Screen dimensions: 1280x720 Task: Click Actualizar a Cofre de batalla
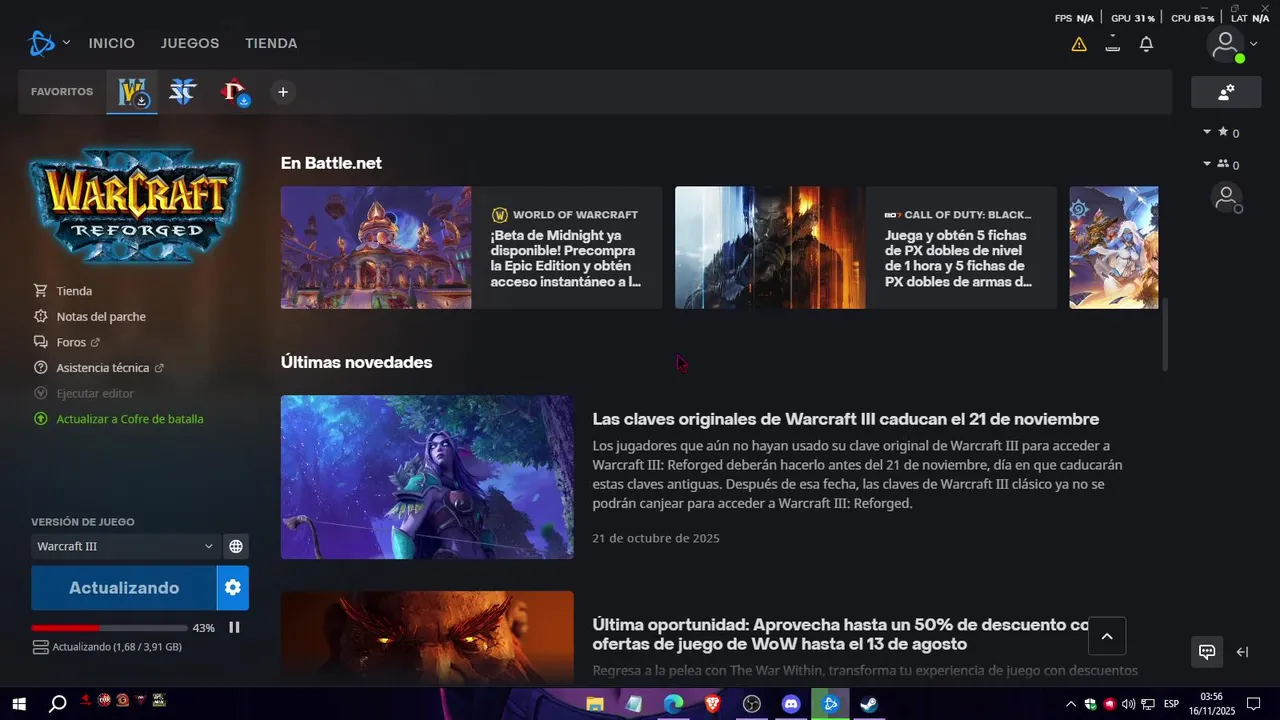[x=130, y=419]
